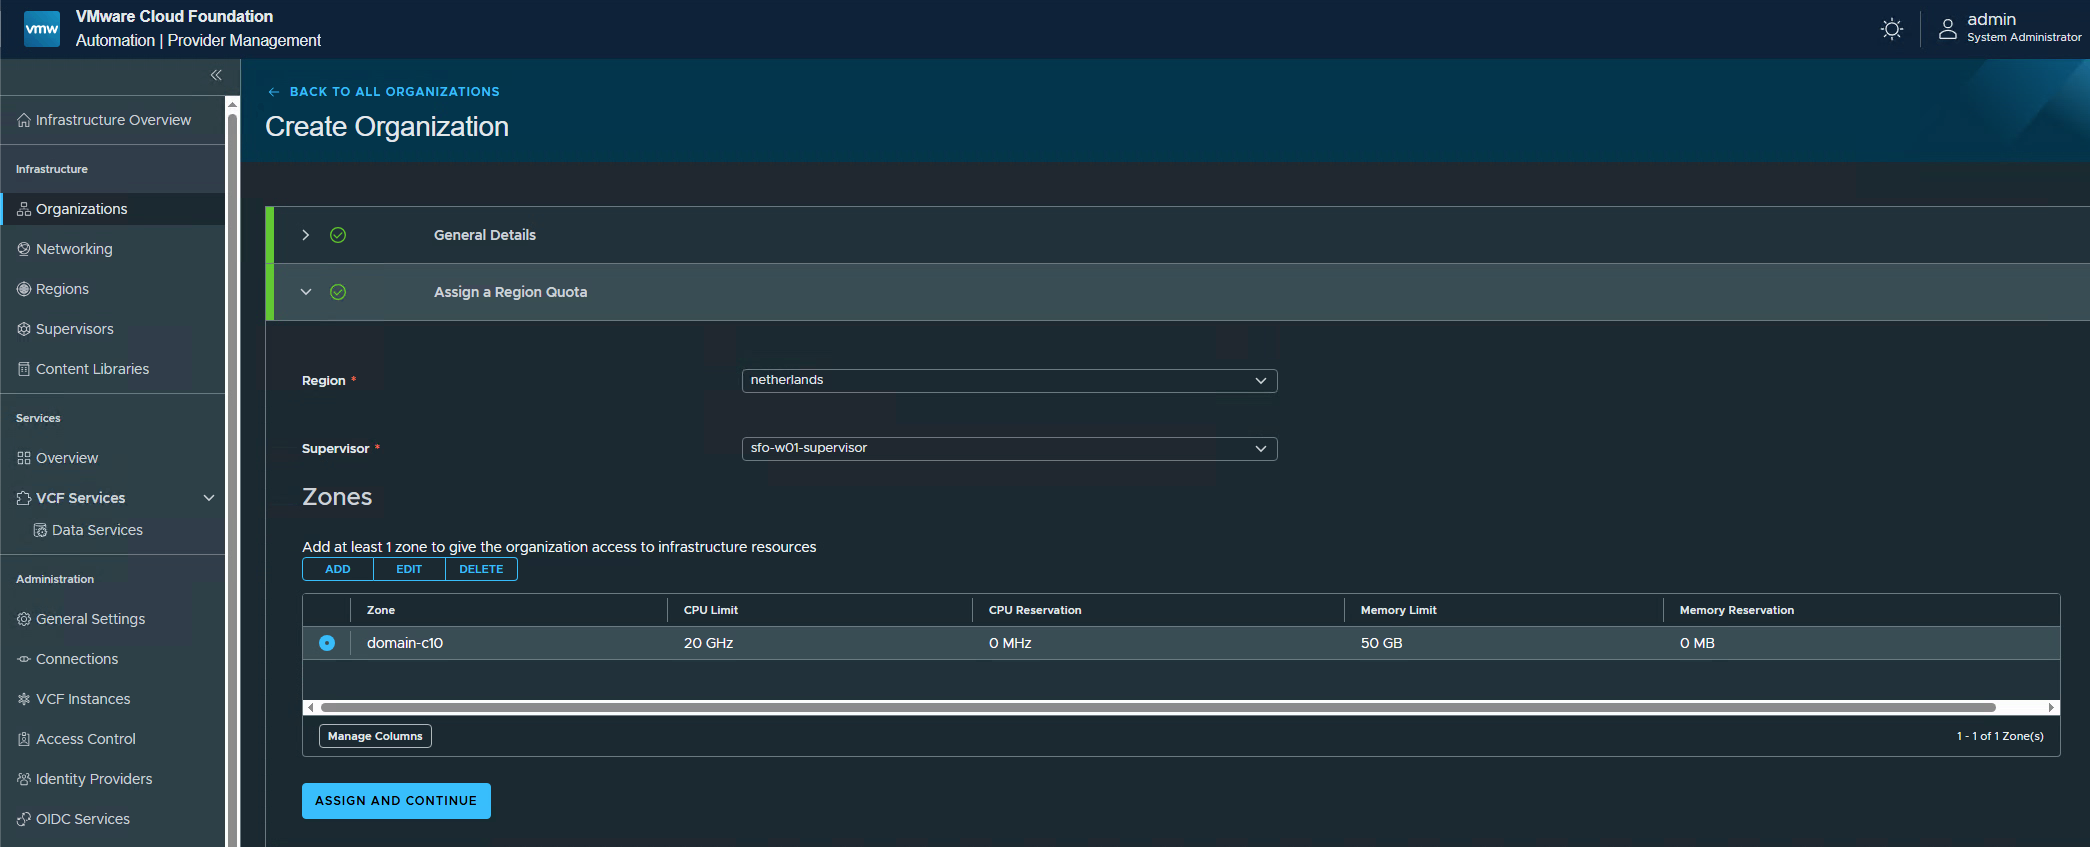Image resolution: width=2090 pixels, height=847 pixels.
Task: Click the DELETE zone button
Action: (x=481, y=569)
